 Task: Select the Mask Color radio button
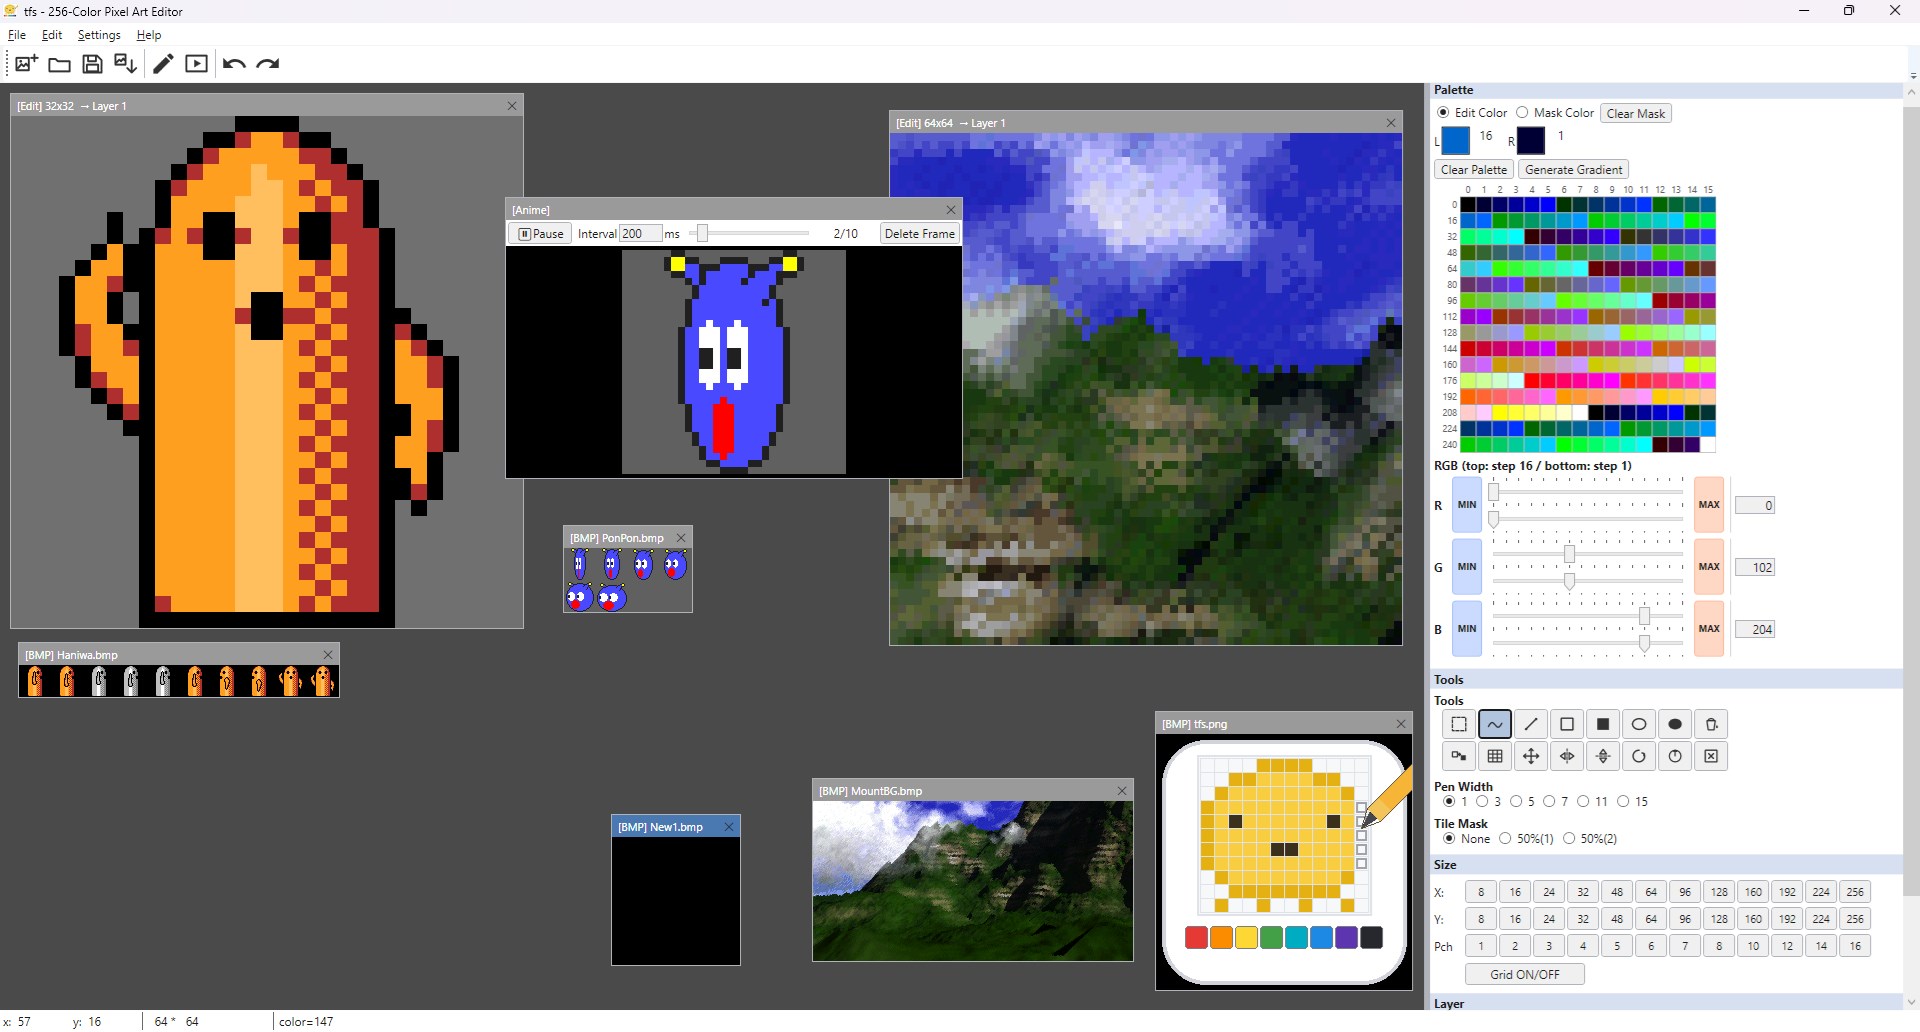tap(1522, 113)
